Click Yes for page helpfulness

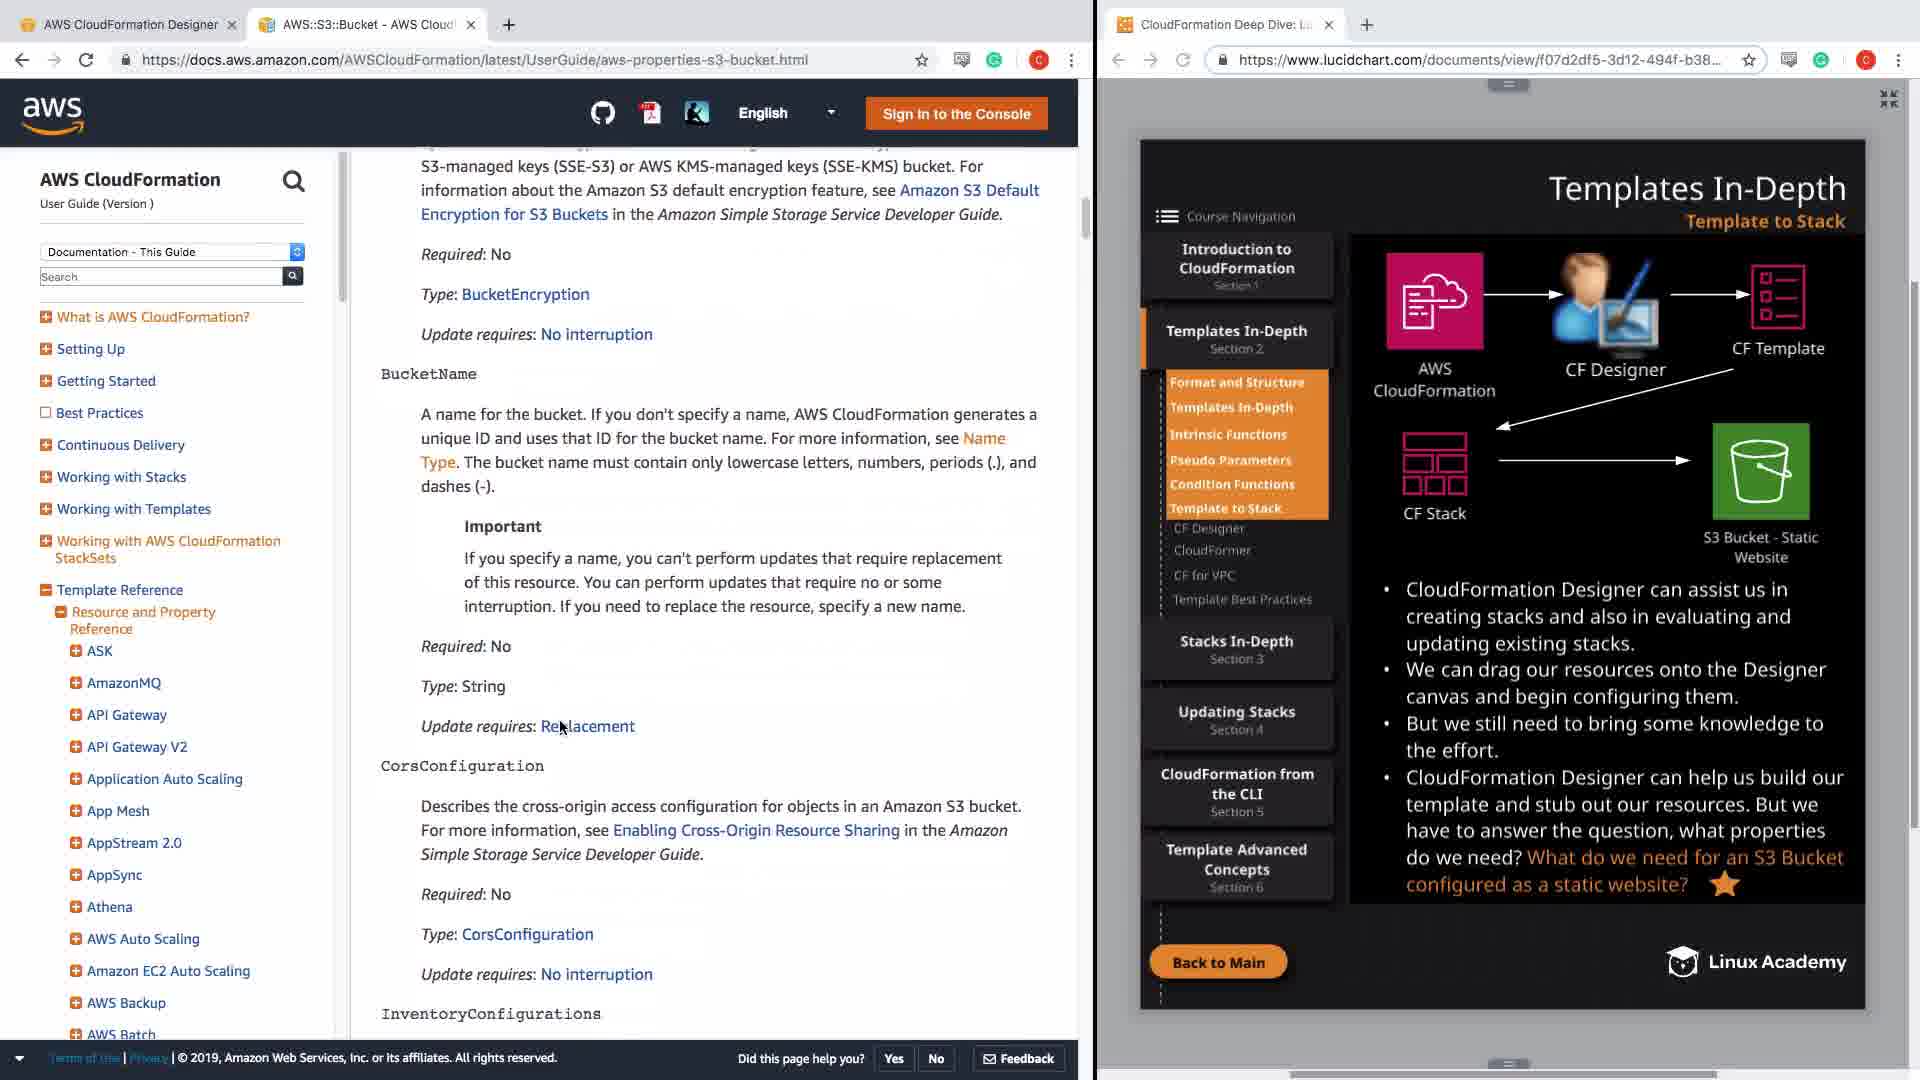pos(893,1058)
